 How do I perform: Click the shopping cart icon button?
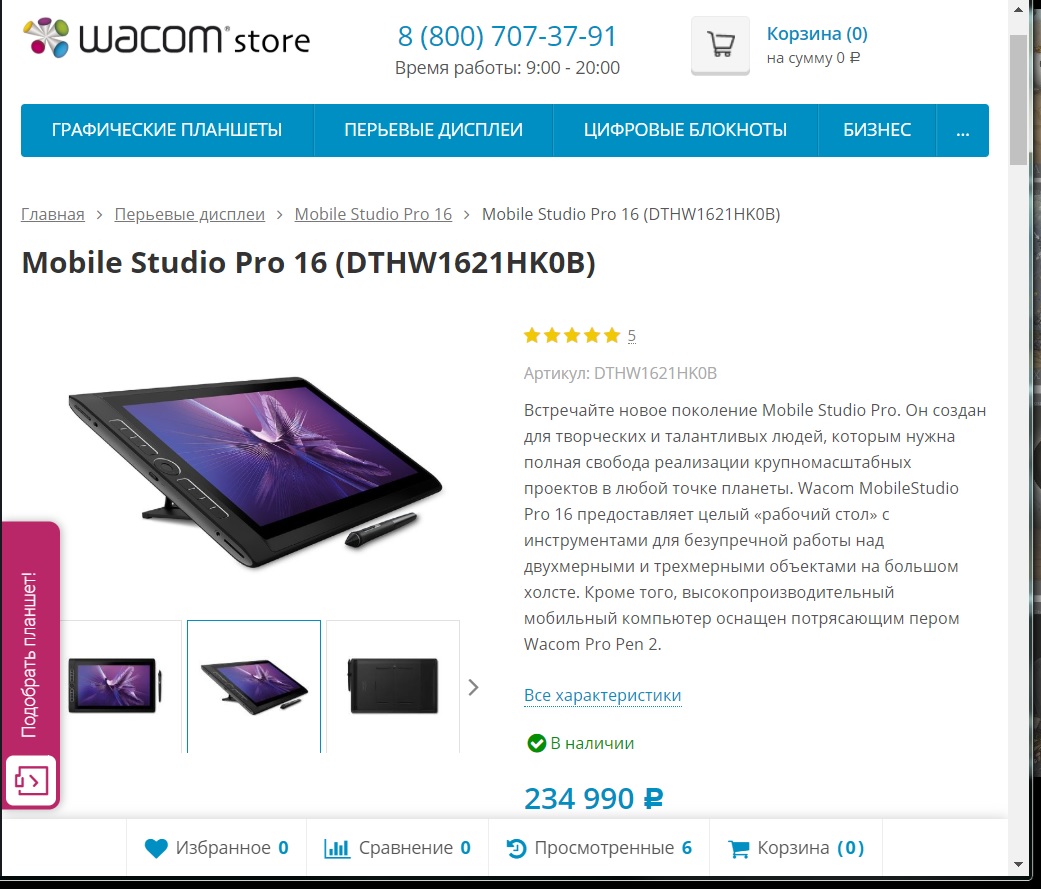click(720, 45)
